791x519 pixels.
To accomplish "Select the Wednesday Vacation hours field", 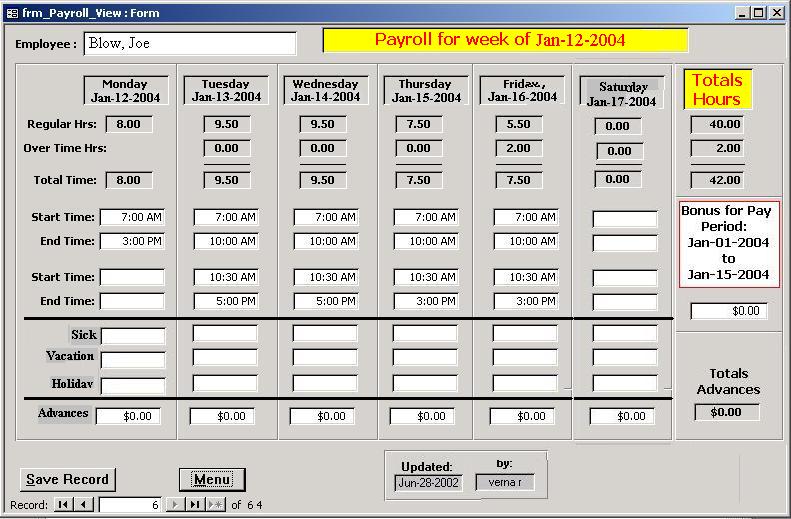I will pos(324,357).
